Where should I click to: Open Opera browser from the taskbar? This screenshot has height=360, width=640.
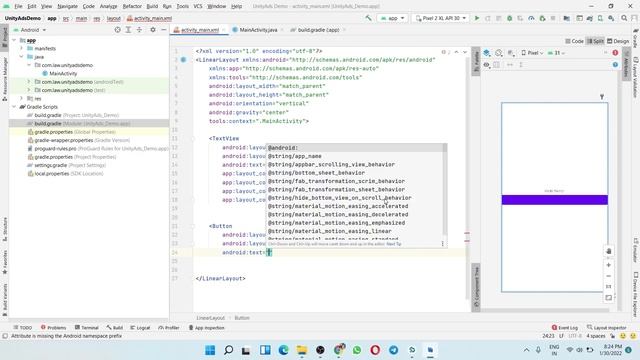375,350
